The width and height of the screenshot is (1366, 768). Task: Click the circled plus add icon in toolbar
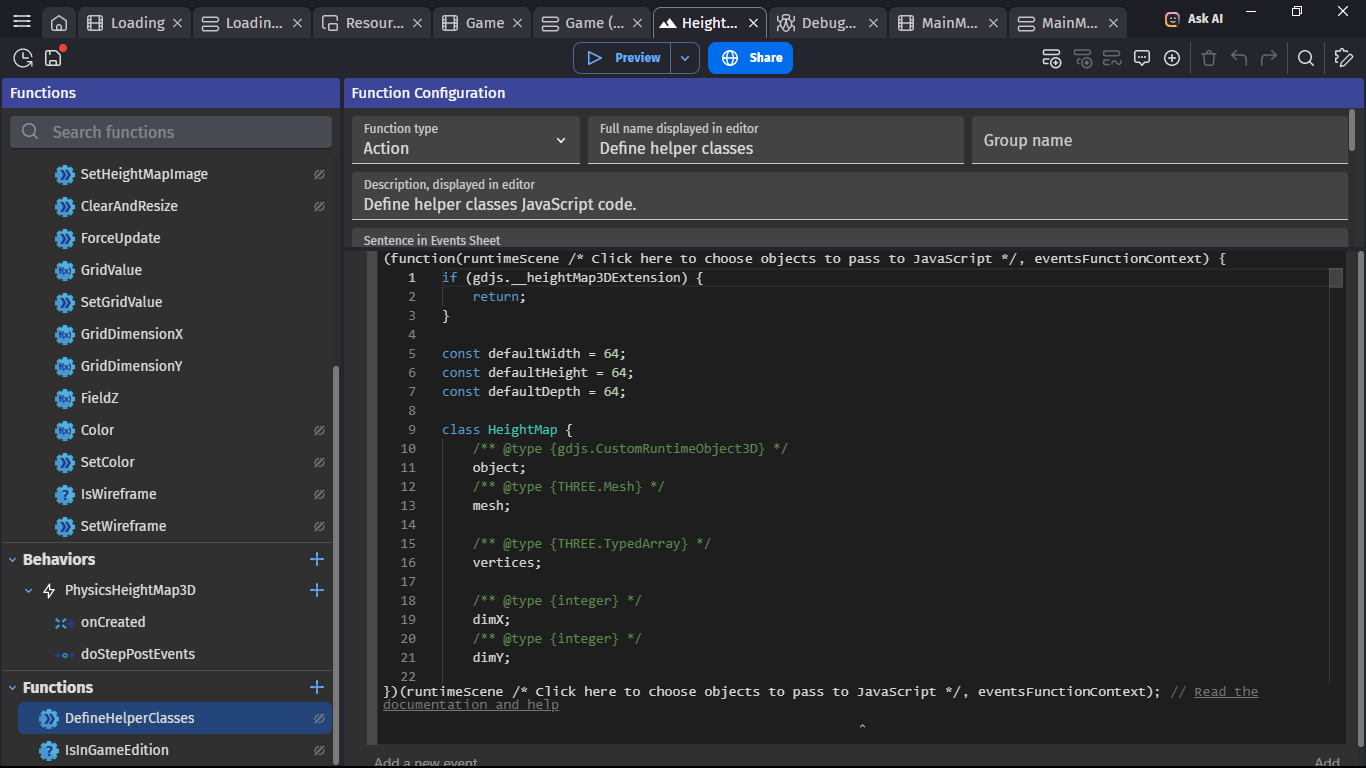coord(1172,58)
